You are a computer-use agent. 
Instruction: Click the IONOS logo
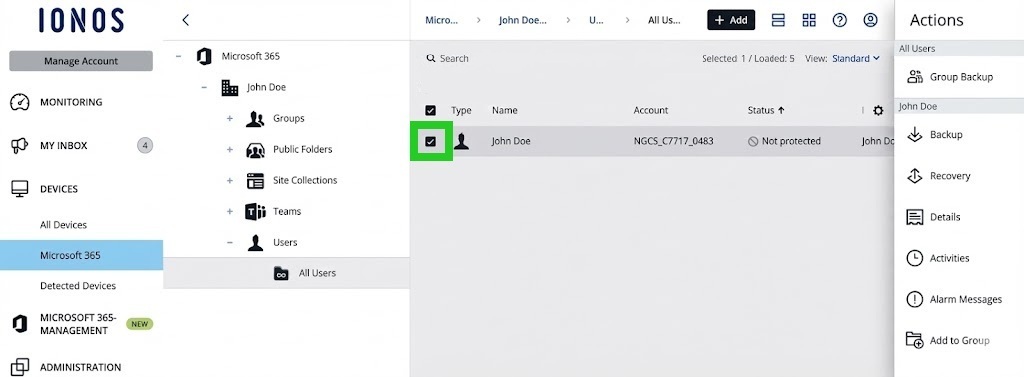tap(81, 20)
